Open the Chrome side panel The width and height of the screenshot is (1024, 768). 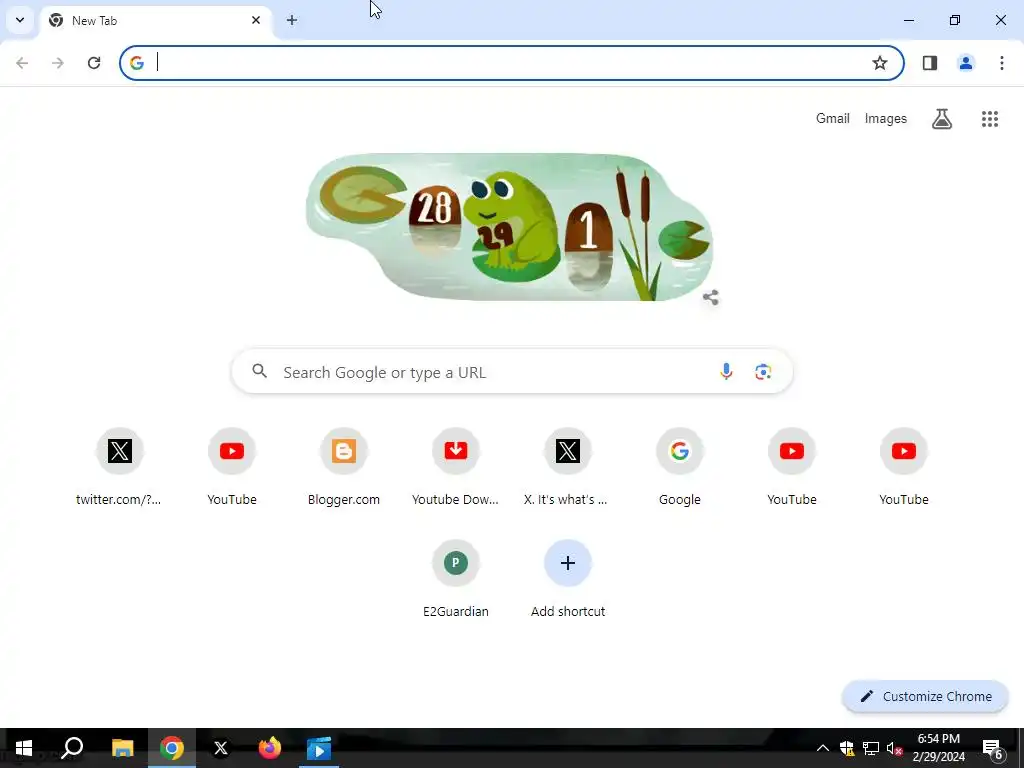click(x=930, y=63)
